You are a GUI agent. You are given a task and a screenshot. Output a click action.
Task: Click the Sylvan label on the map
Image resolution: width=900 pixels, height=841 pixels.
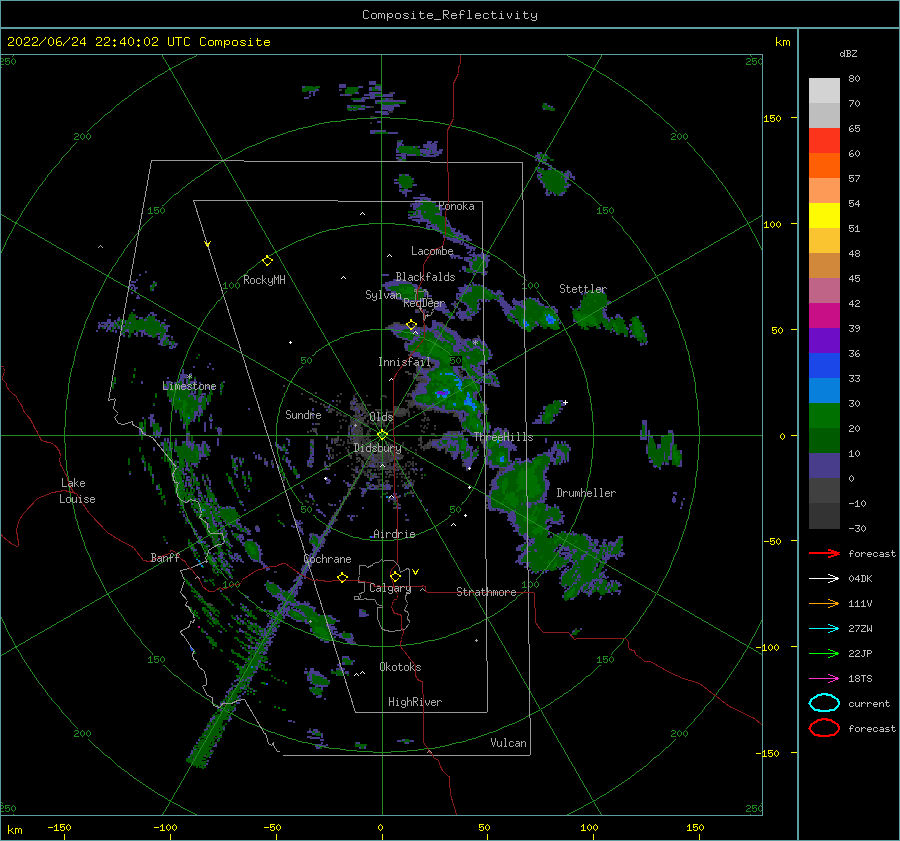[383, 295]
